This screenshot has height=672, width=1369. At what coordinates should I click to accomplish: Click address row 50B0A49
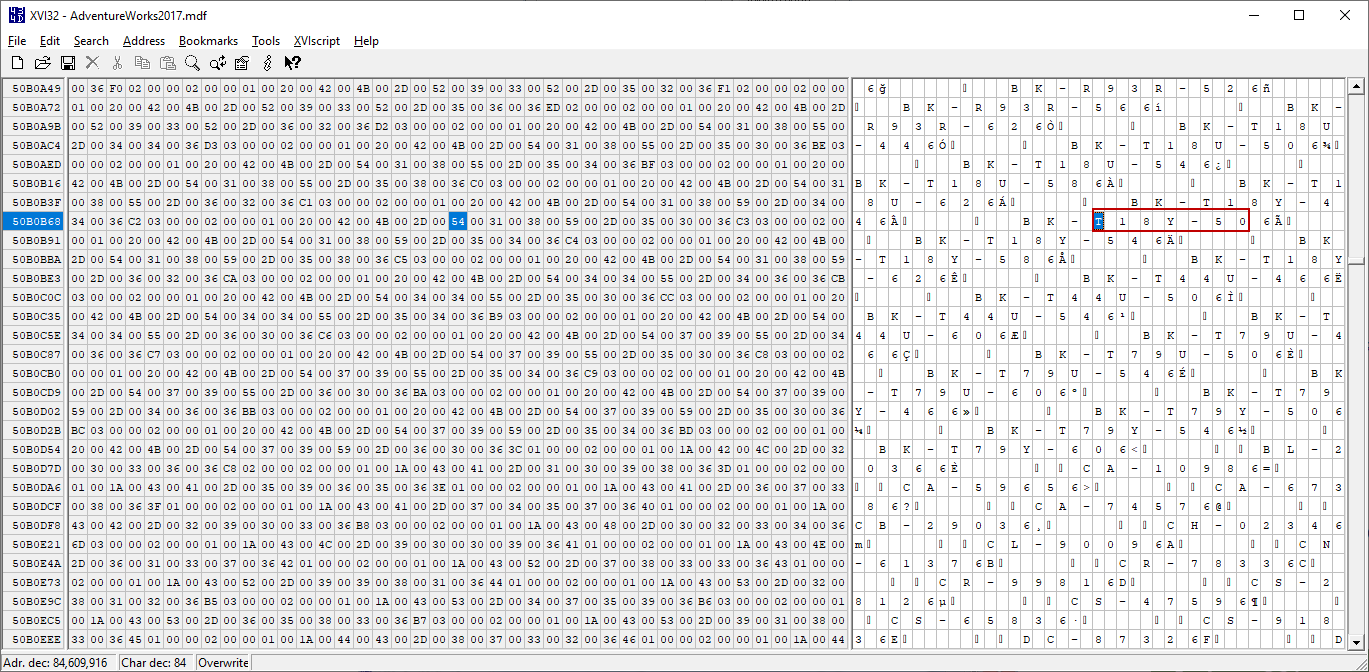click(35, 89)
